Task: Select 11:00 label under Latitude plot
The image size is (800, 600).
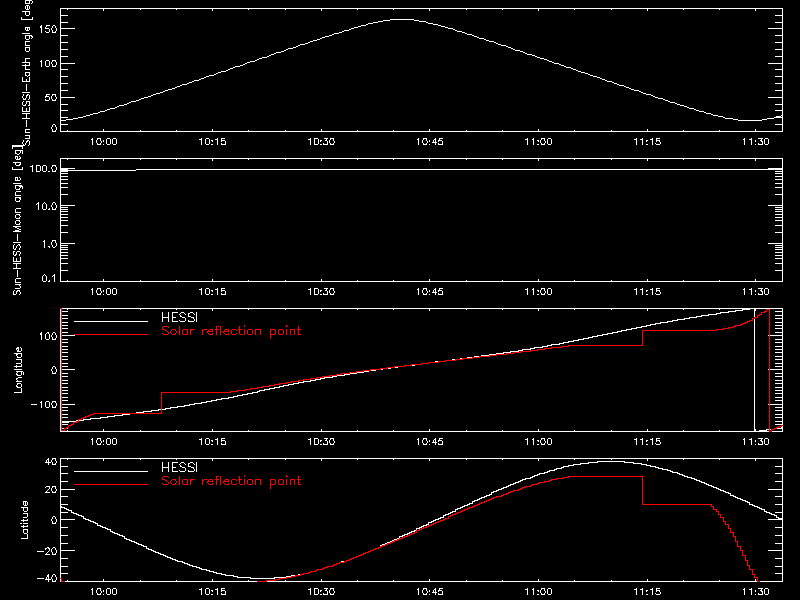Action: pos(538,591)
